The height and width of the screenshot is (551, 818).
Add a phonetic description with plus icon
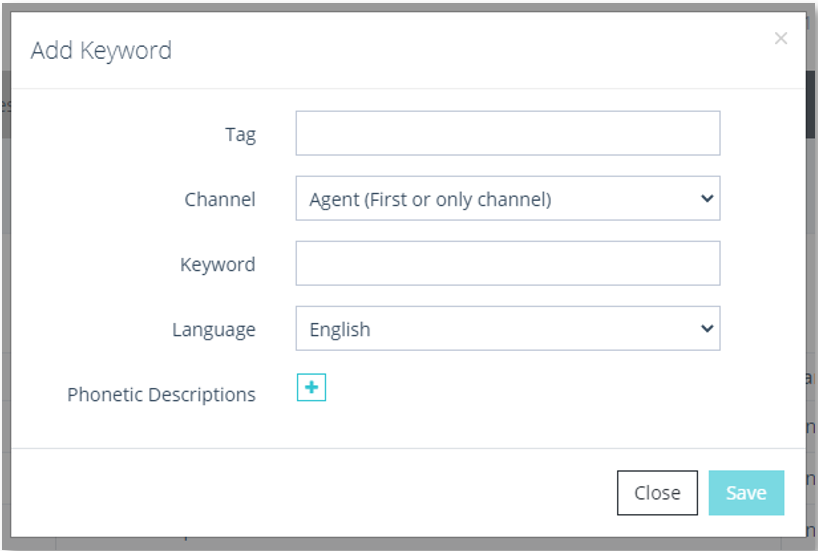click(x=311, y=387)
